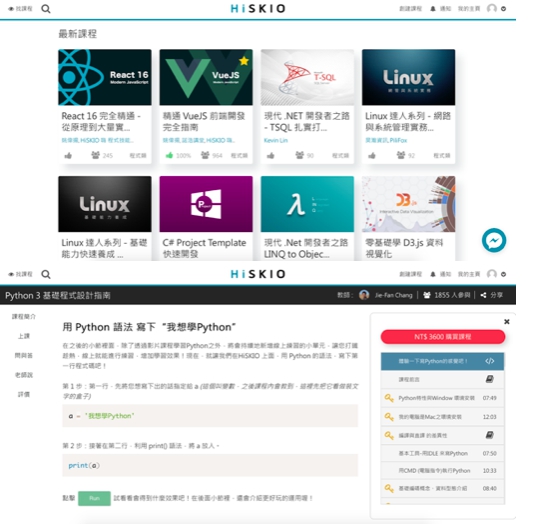Click code block a = '我想學Python'
This screenshot has height=524, width=538.
click(x=210, y=416)
